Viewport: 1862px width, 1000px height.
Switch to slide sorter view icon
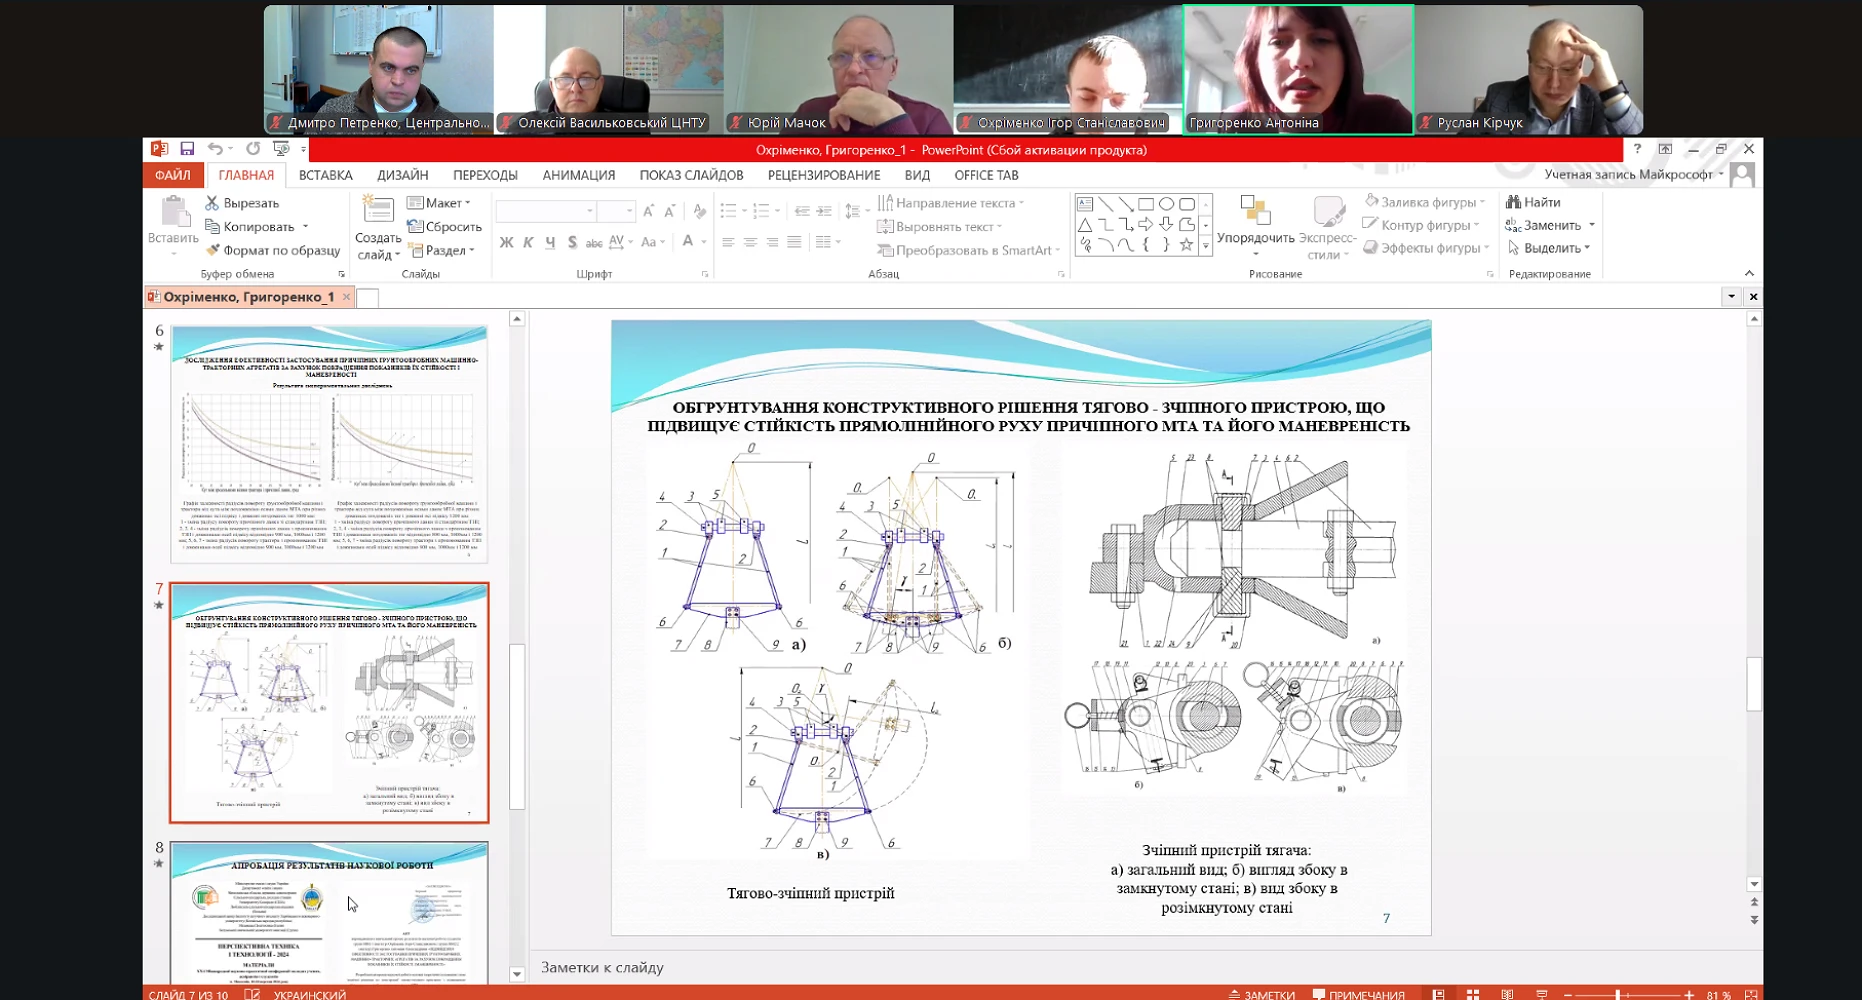pyautogui.click(x=1473, y=994)
